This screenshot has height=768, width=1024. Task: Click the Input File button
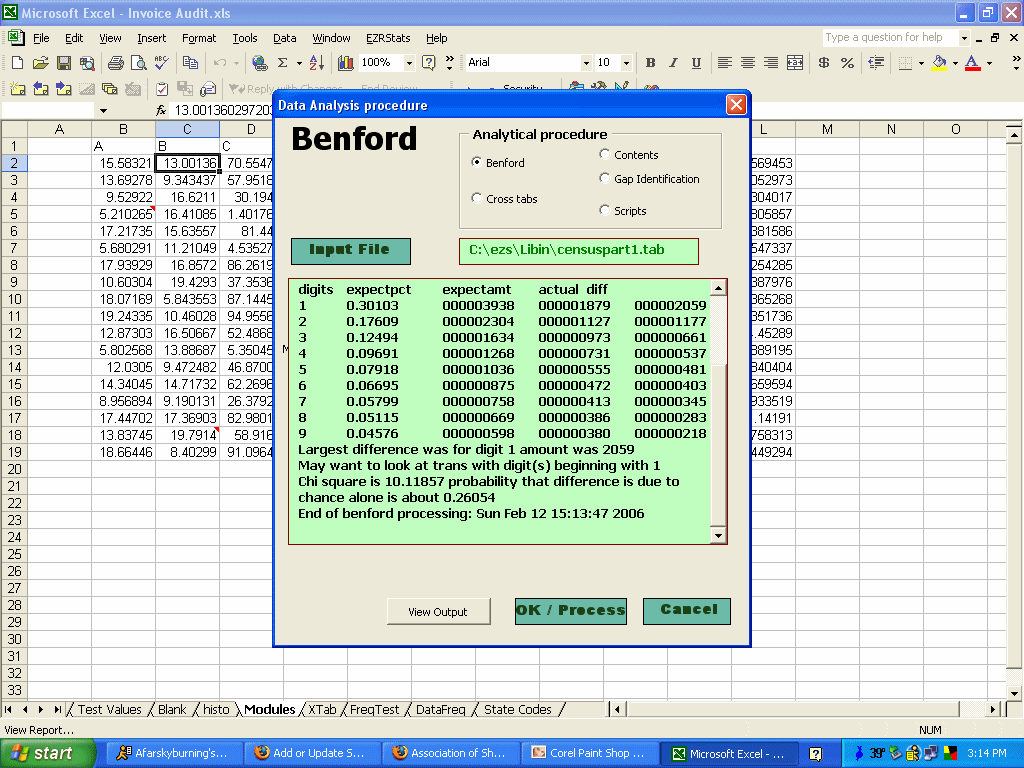(x=351, y=251)
